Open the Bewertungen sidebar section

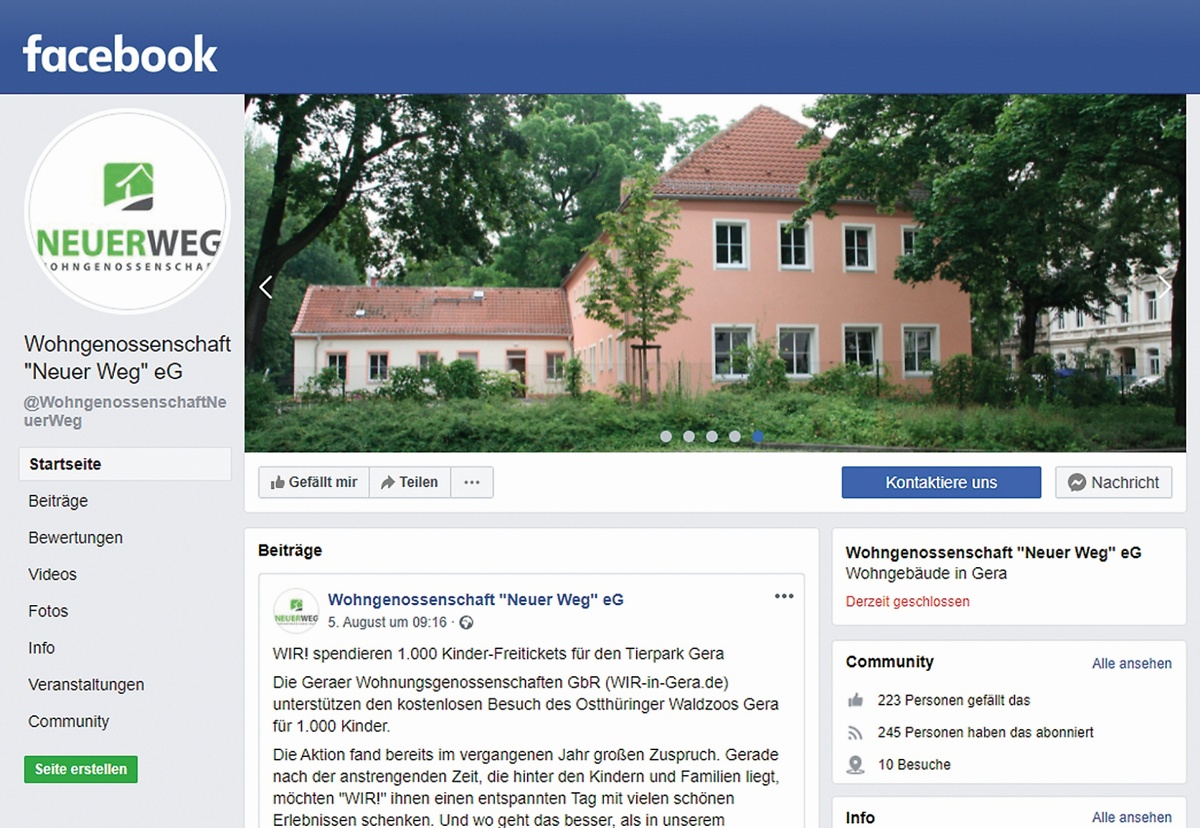coord(76,538)
